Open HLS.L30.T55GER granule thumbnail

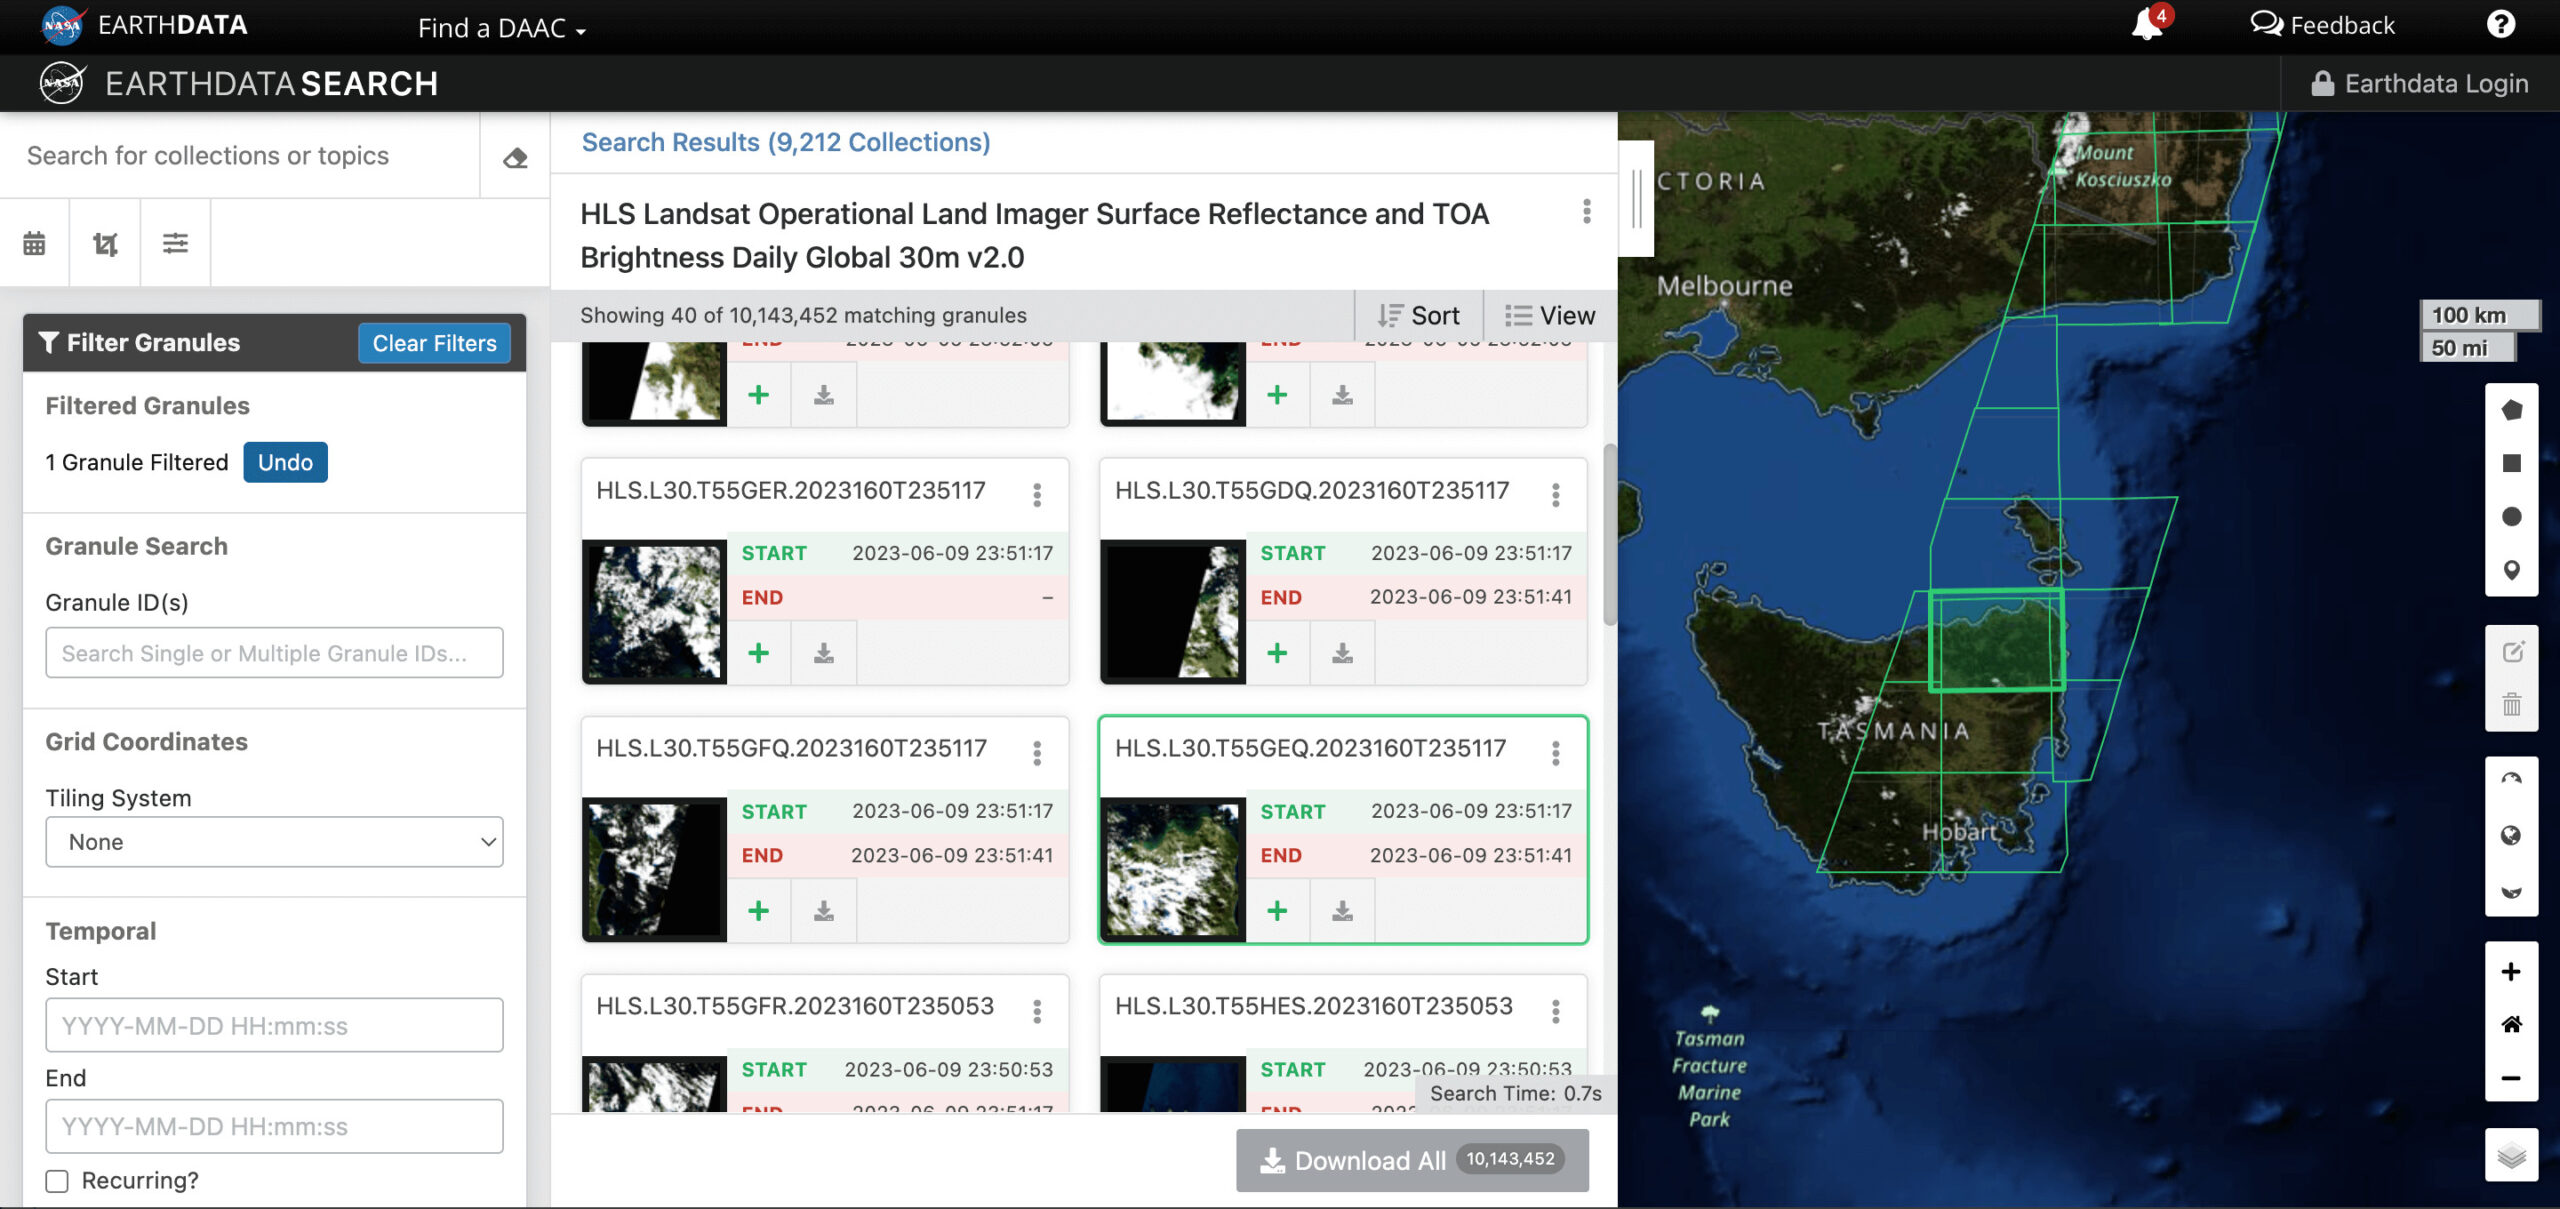654,612
